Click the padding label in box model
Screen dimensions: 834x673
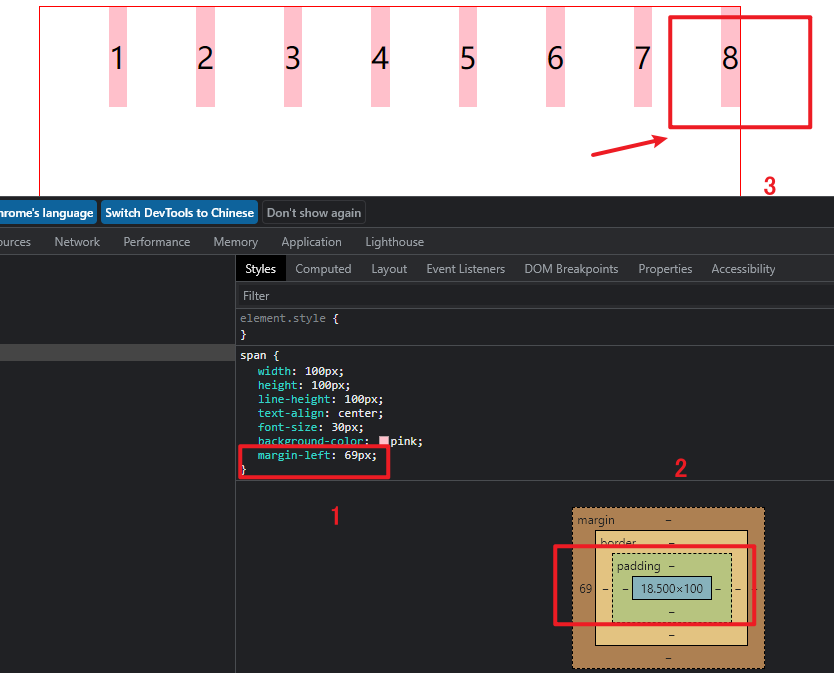(638, 566)
